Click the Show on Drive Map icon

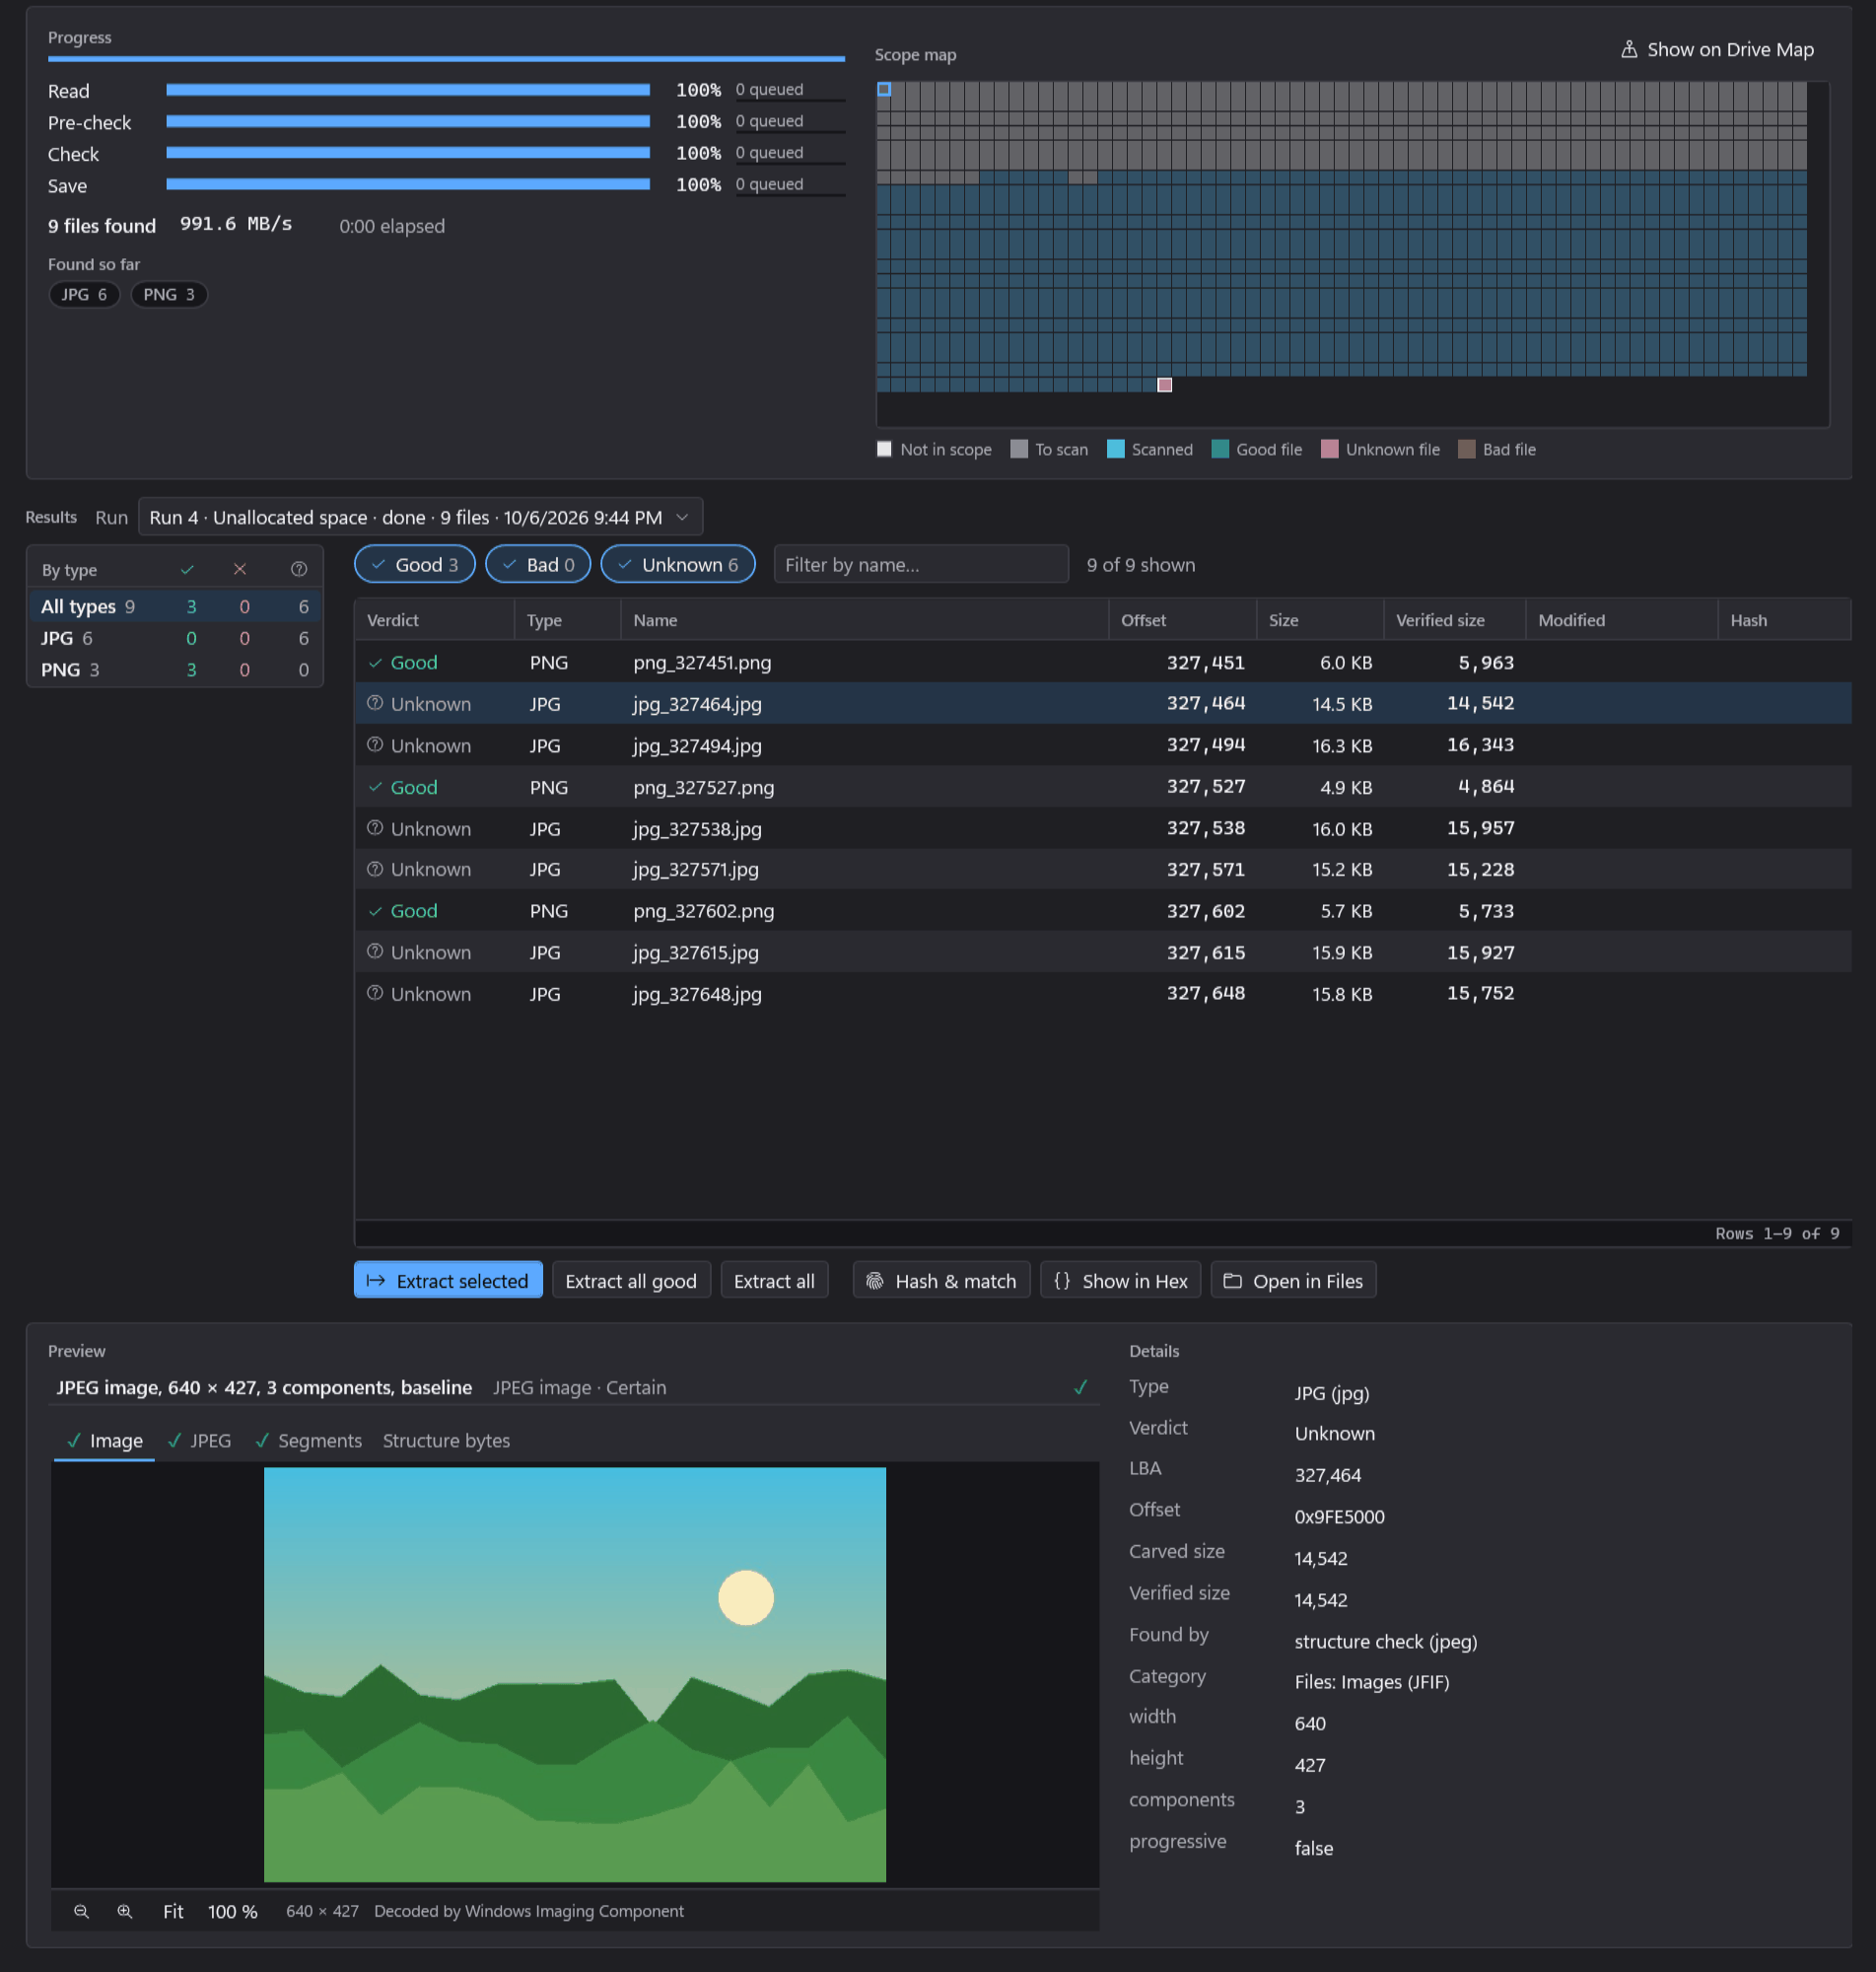pyautogui.click(x=1629, y=49)
